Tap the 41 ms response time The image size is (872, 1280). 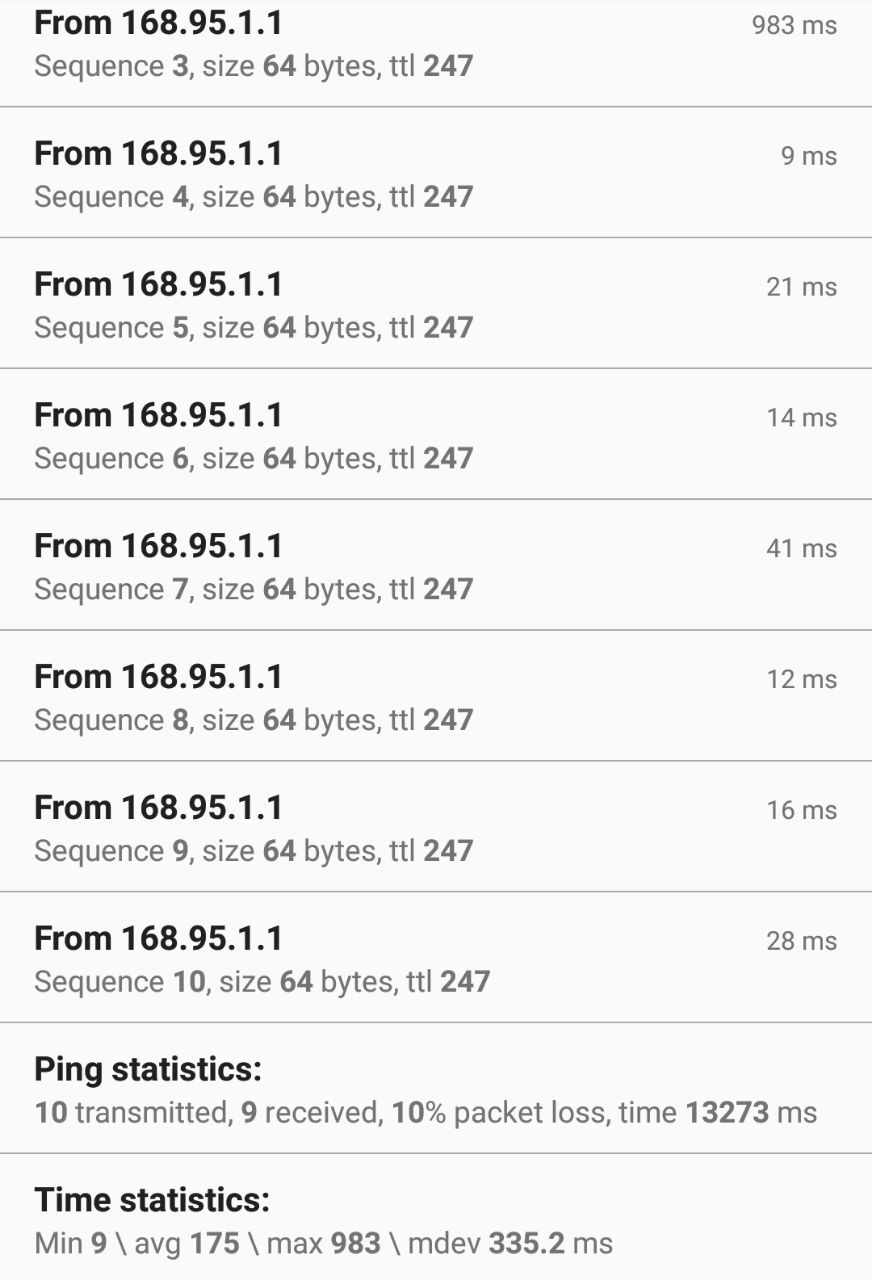[x=801, y=549]
